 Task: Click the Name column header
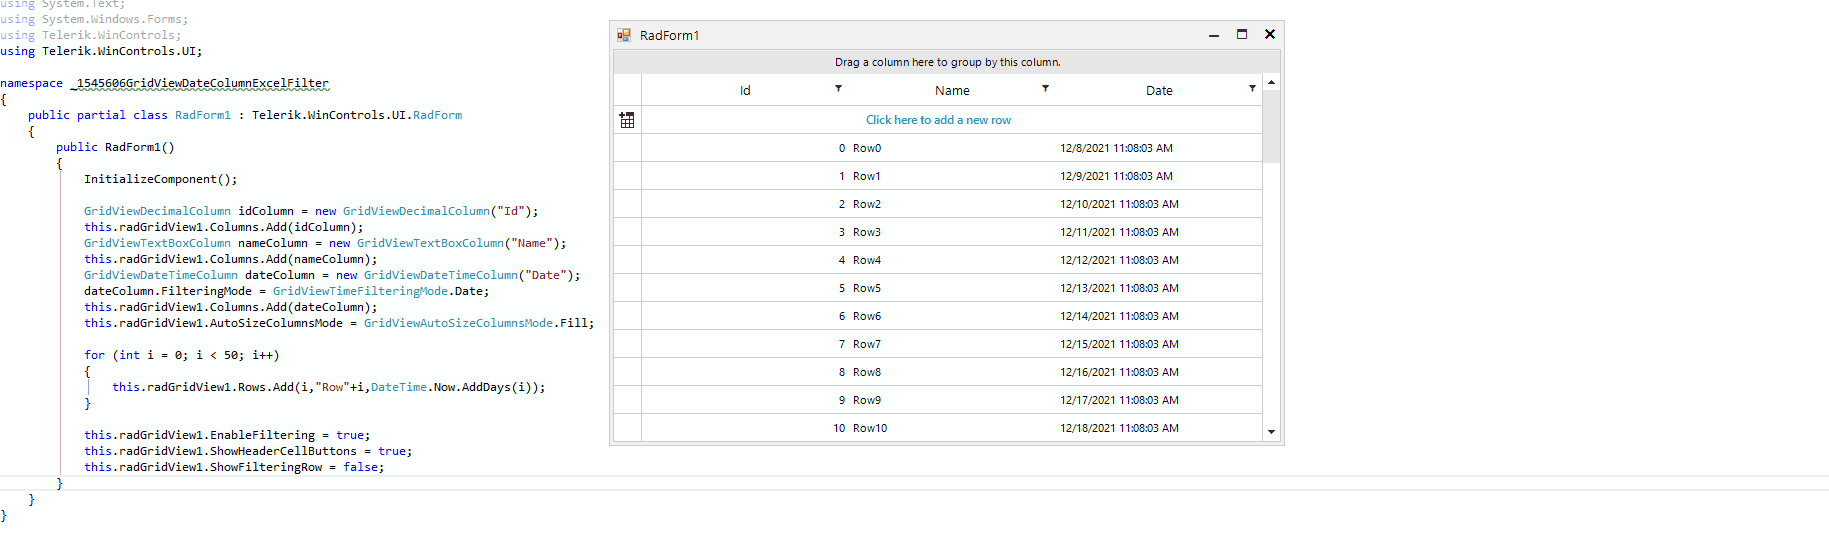[x=952, y=90]
